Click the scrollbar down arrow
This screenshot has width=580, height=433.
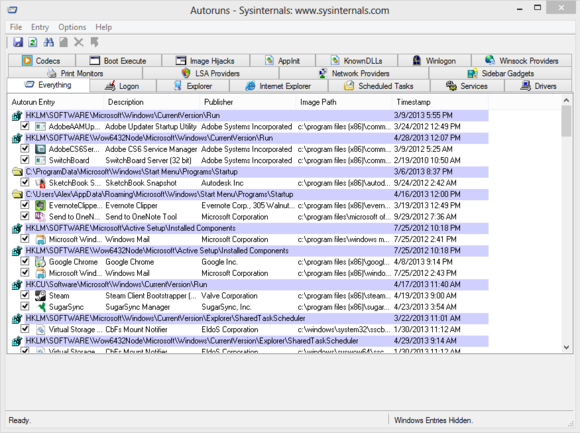pyautogui.click(x=566, y=347)
